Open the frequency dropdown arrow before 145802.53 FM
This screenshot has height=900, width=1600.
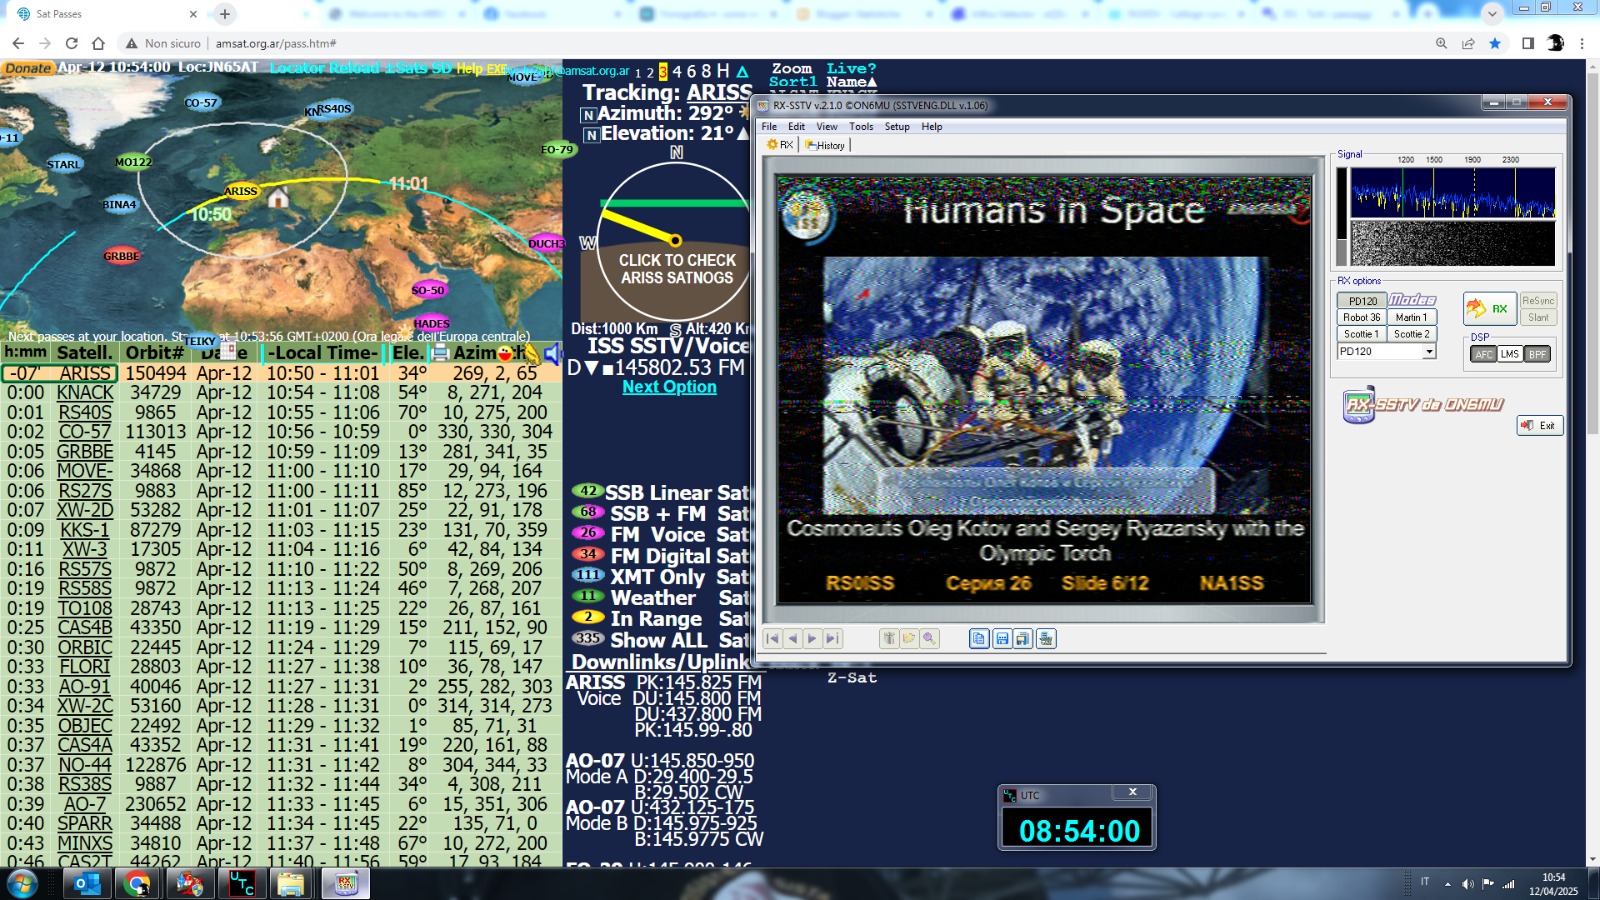pos(590,368)
